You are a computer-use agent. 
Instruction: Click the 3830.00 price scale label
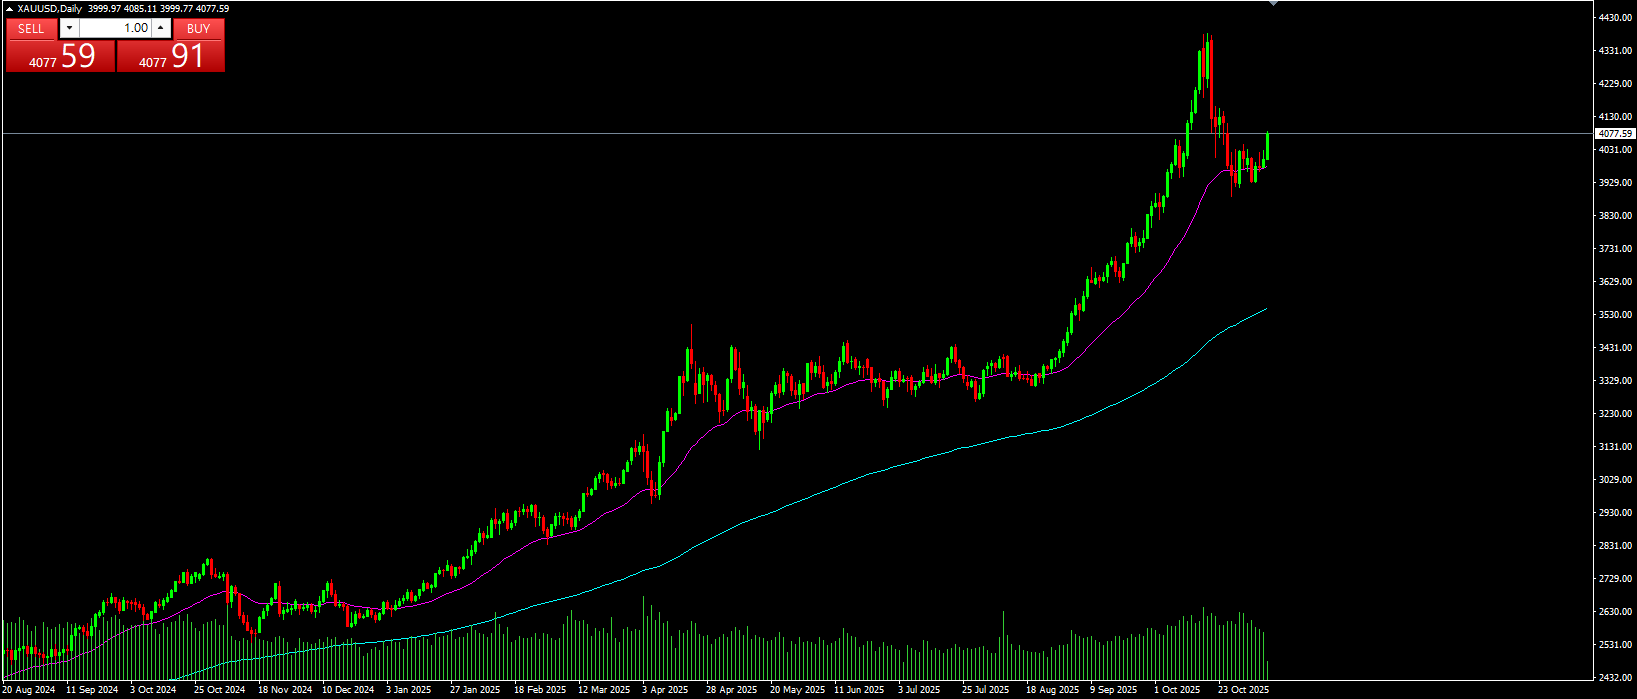[1615, 216]
